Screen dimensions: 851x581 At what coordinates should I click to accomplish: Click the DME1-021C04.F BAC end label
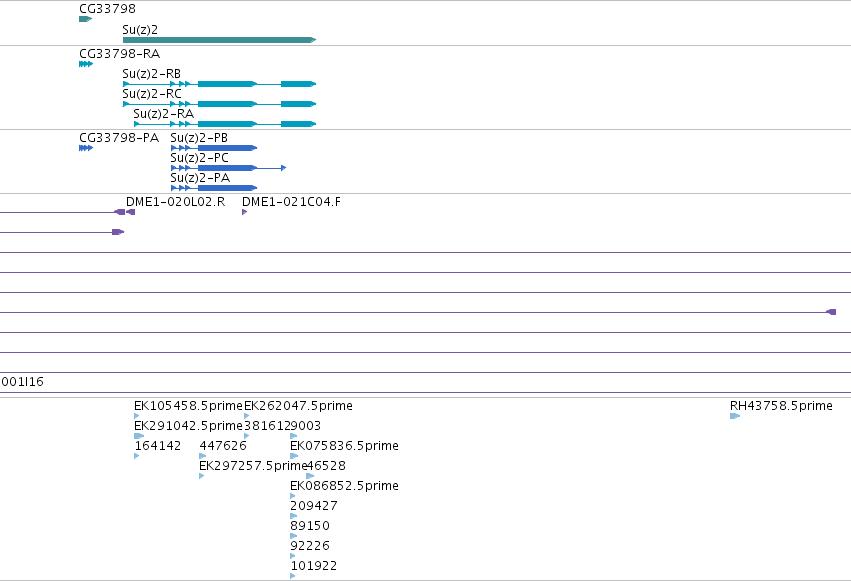click(x=291, y=202)
